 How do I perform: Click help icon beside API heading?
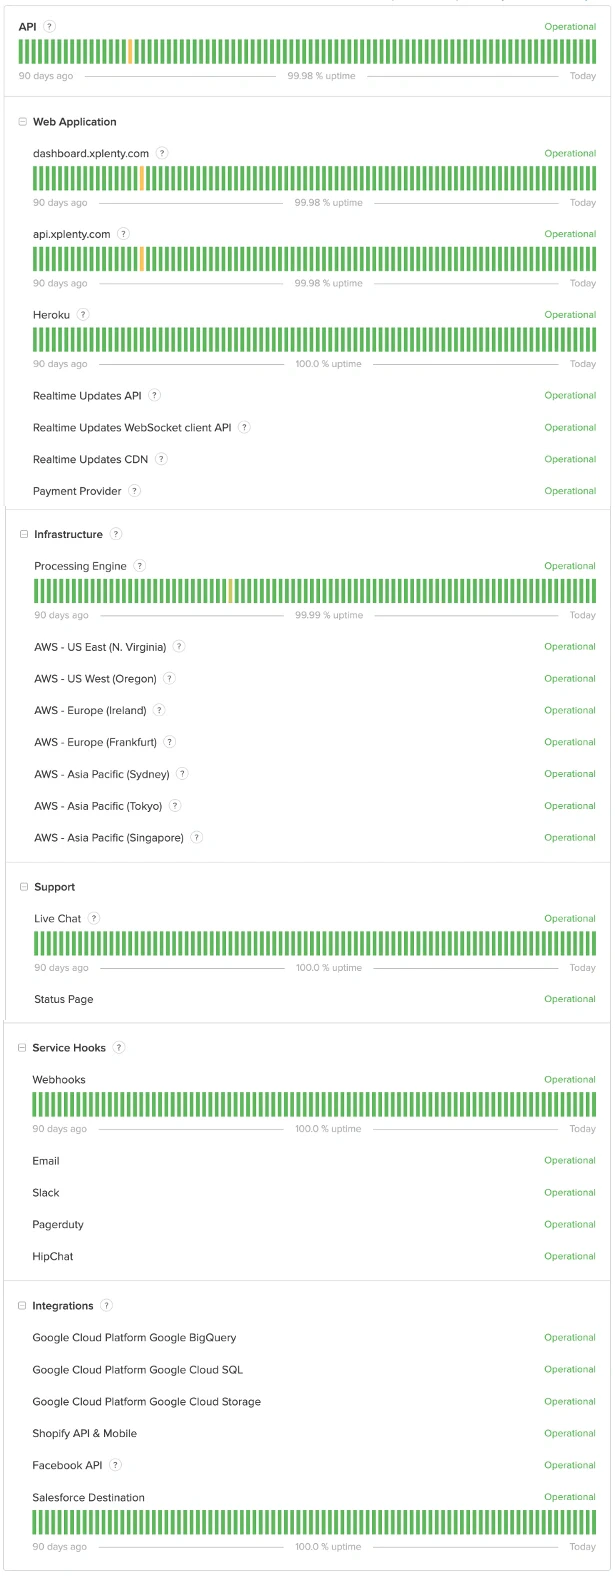click(50, 27)
